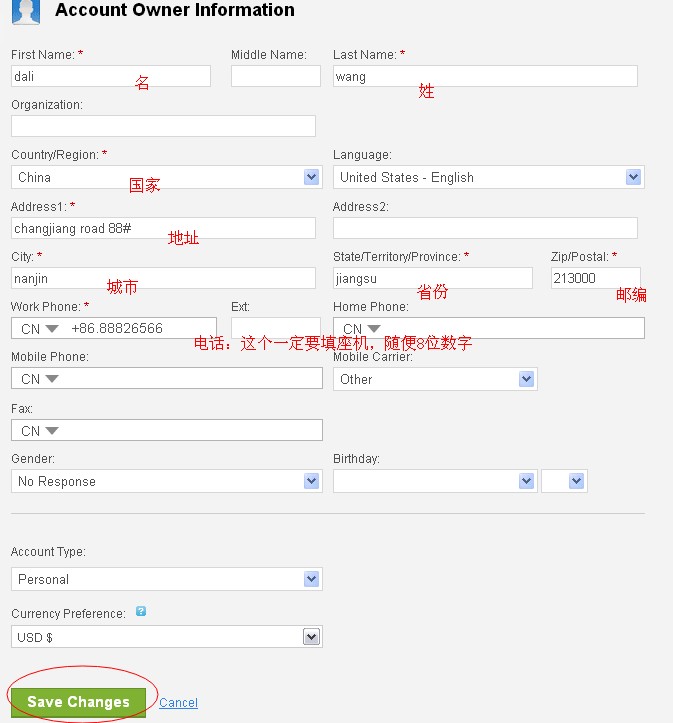
Task: Expand the Language dropdown
Action: [x=488, y=177]
